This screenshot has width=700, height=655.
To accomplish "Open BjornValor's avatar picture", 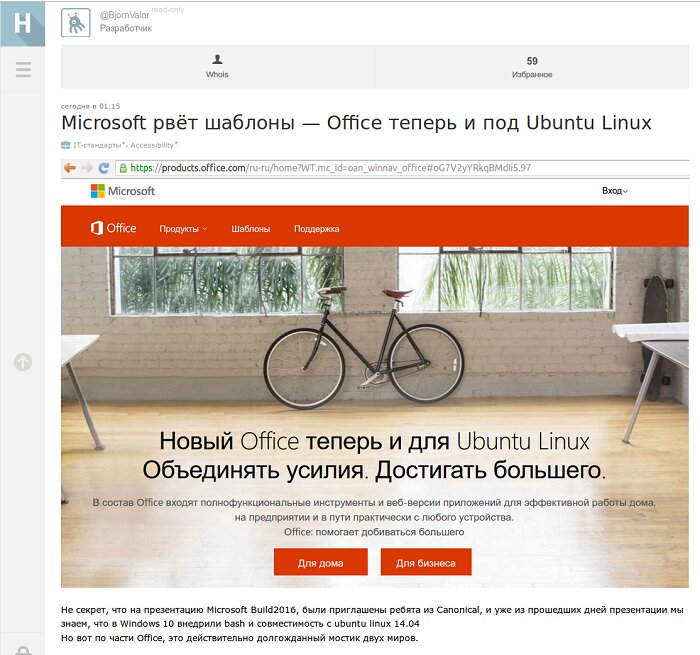I will click(76, 22).
